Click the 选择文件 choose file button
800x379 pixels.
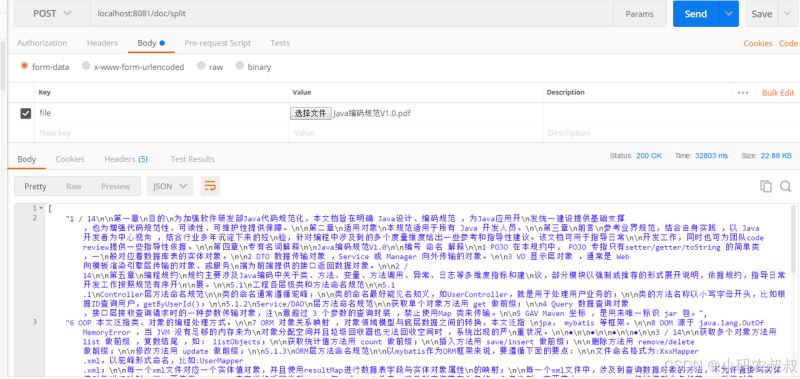pyautogui.click(x=311, y=113)
